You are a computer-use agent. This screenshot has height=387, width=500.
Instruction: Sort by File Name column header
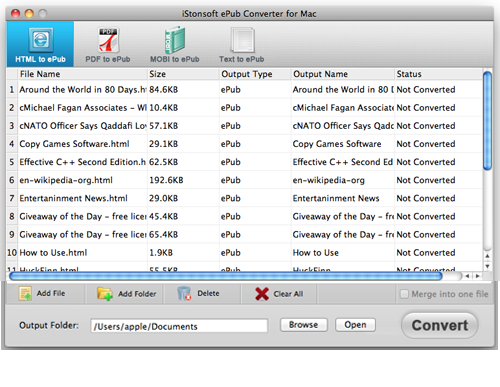83,74
